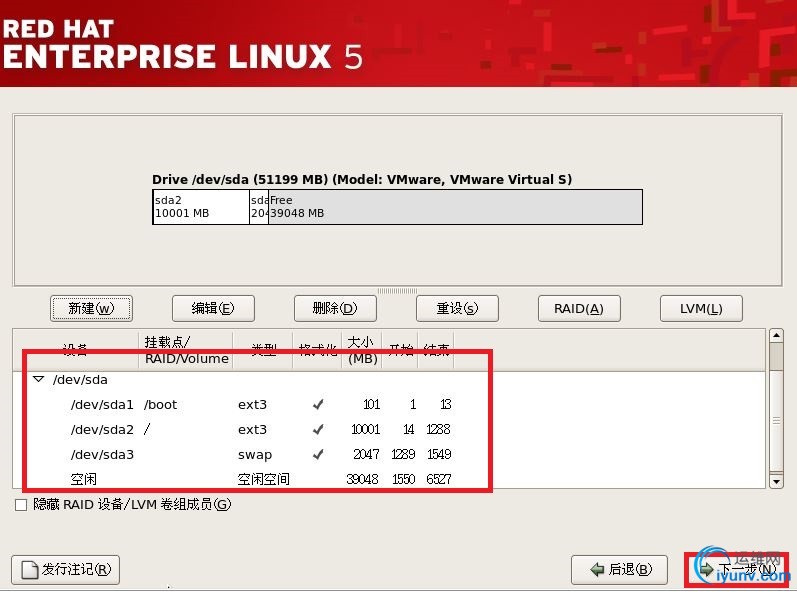Click the 重设(S) reset button
The width and height of the screenshot is (797, 592).
click(x=457, y=308)
